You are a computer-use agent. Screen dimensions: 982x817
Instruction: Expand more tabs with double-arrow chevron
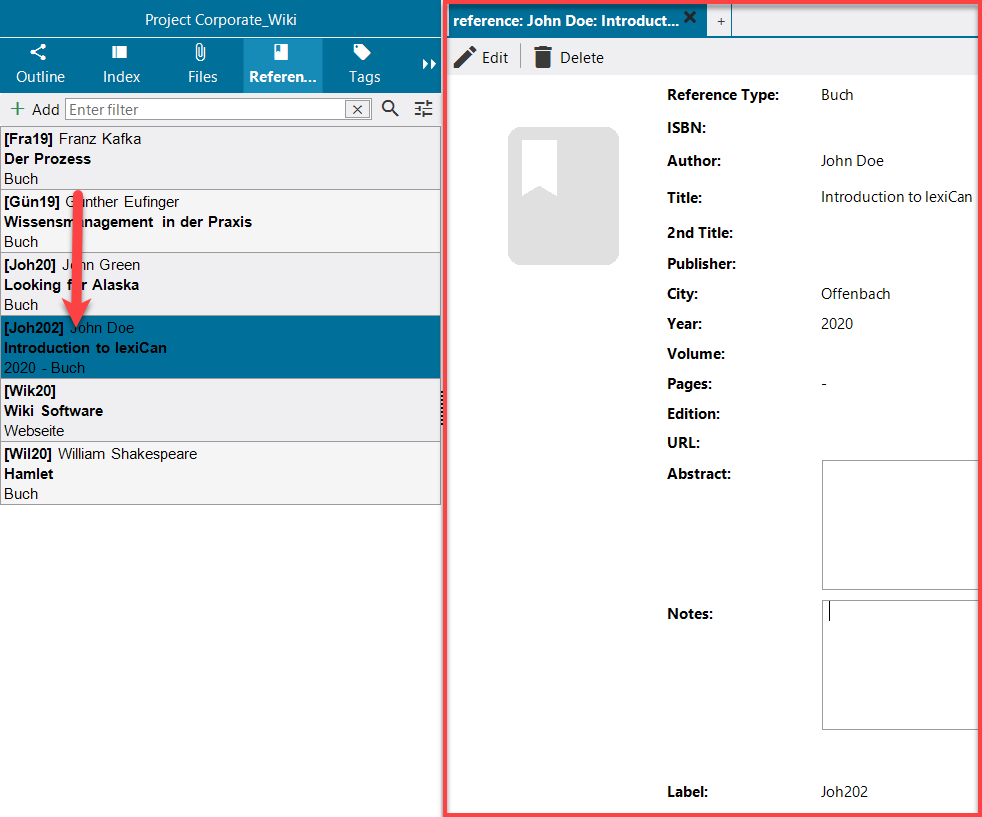[429, 64]
